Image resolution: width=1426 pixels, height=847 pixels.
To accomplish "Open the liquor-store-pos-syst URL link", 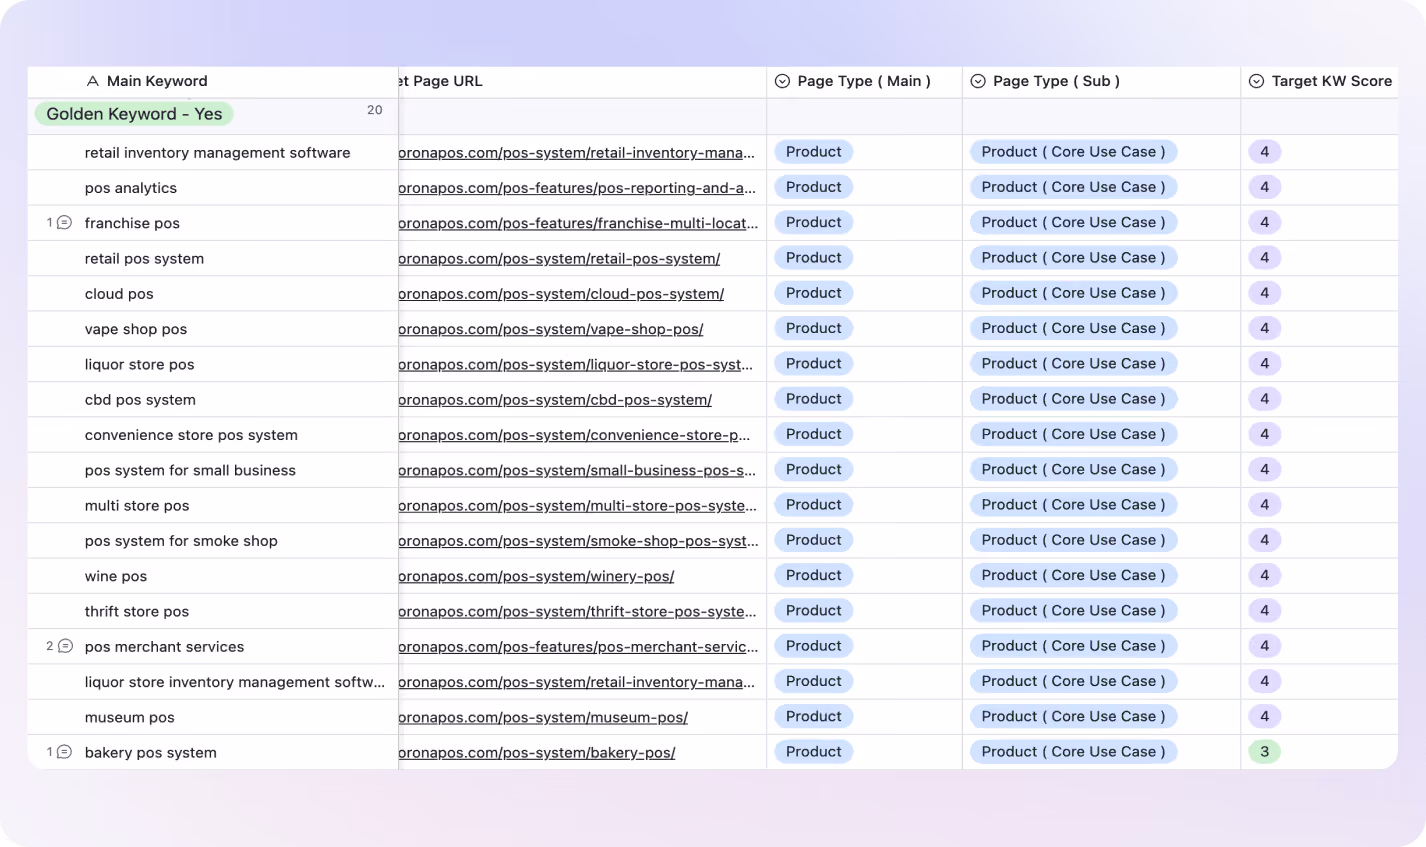I will click(x=576, y=364).
